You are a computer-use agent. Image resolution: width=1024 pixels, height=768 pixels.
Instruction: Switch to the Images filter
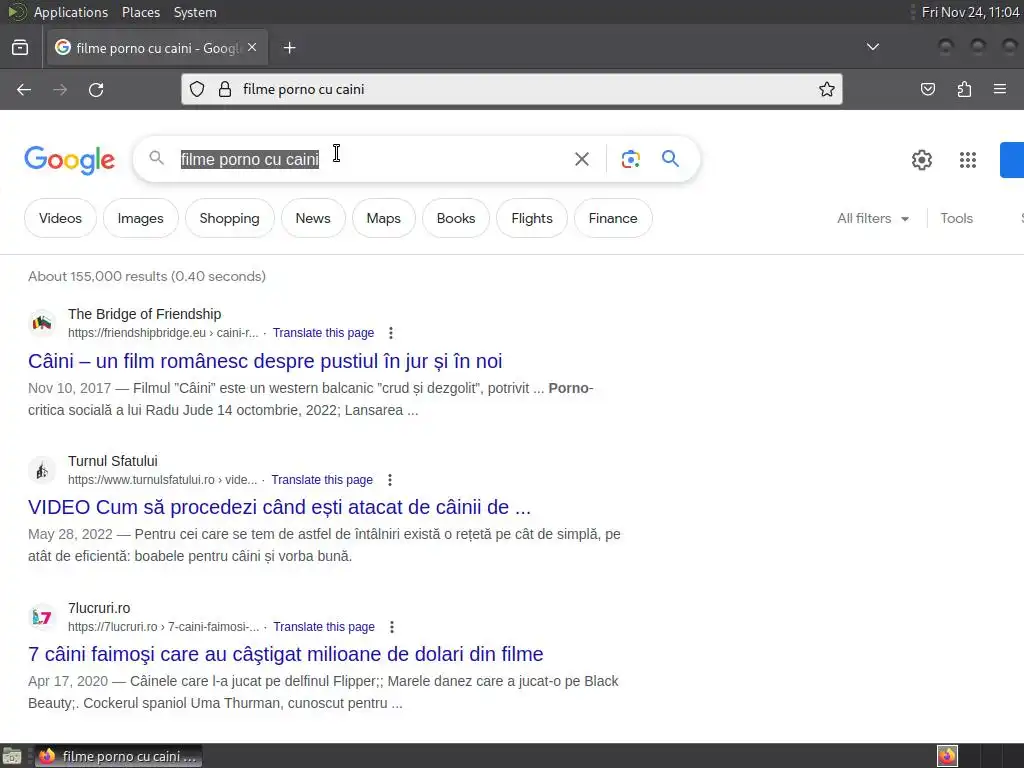pos(140,218)
